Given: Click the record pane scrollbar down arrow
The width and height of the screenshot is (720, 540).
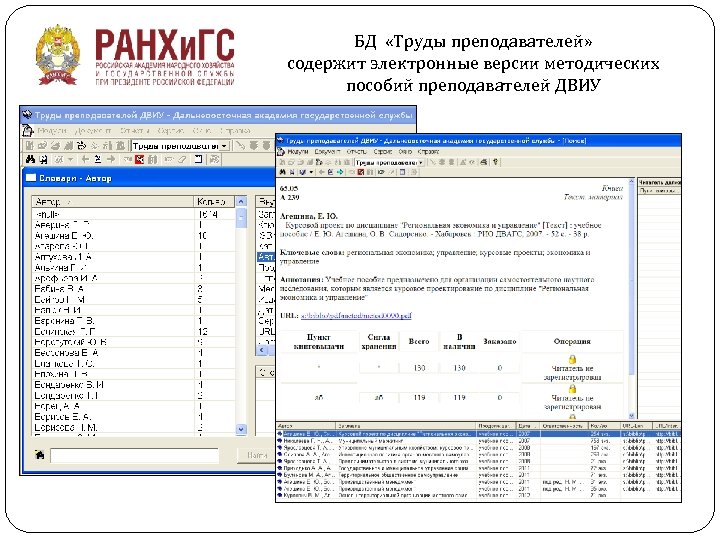Looking at the screenshot, I should 631,416.
